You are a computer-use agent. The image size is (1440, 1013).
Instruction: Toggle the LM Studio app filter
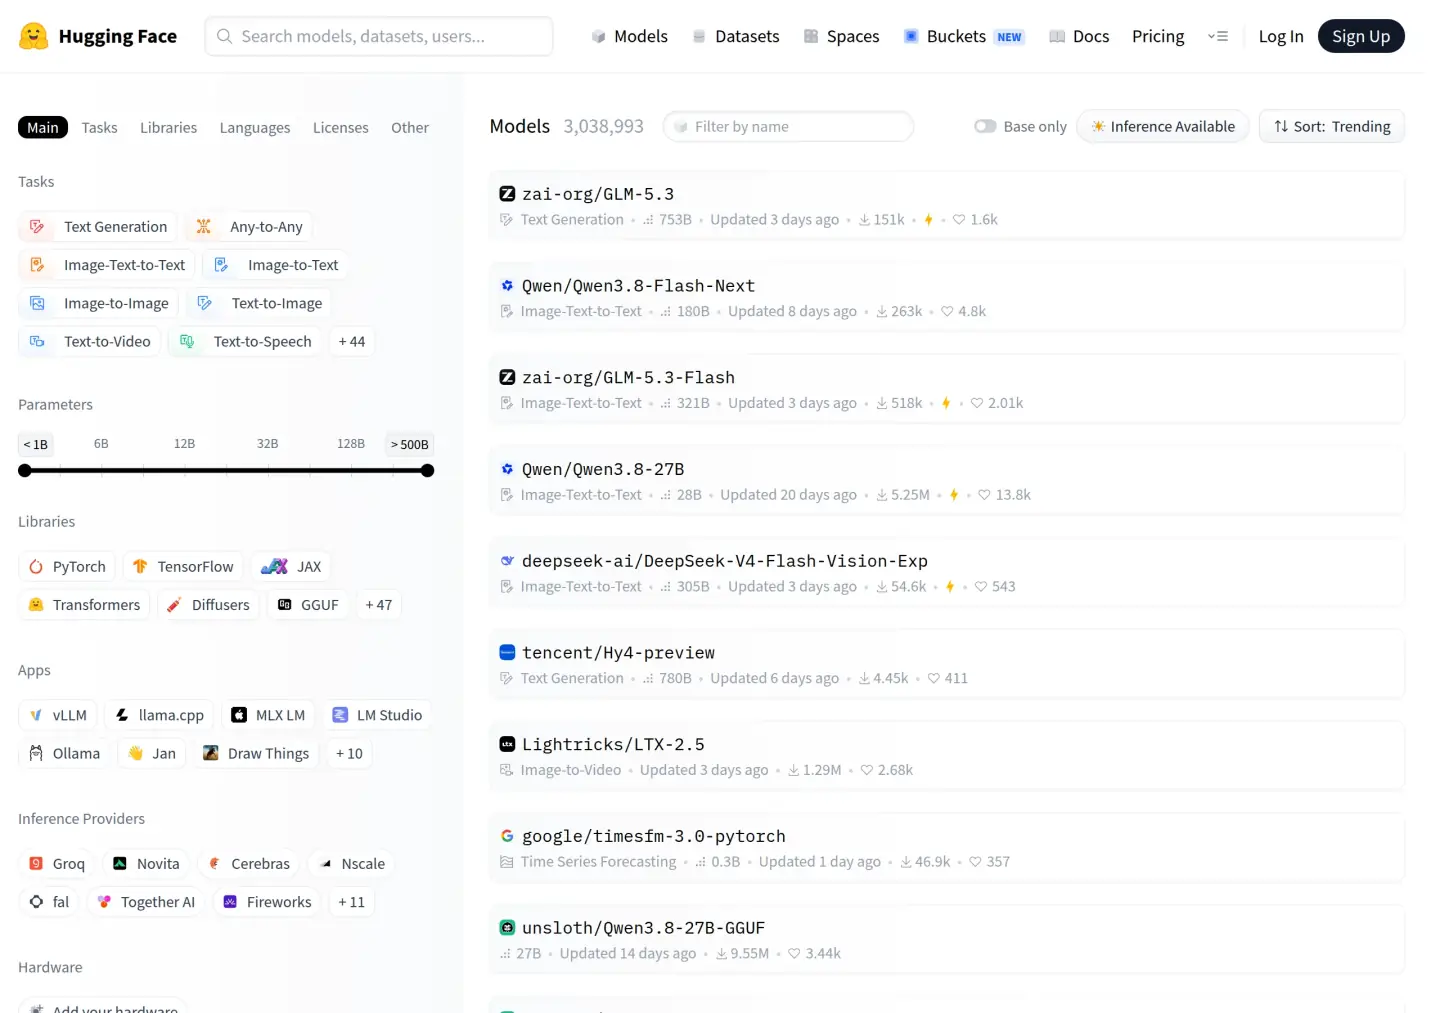[377, 715]
